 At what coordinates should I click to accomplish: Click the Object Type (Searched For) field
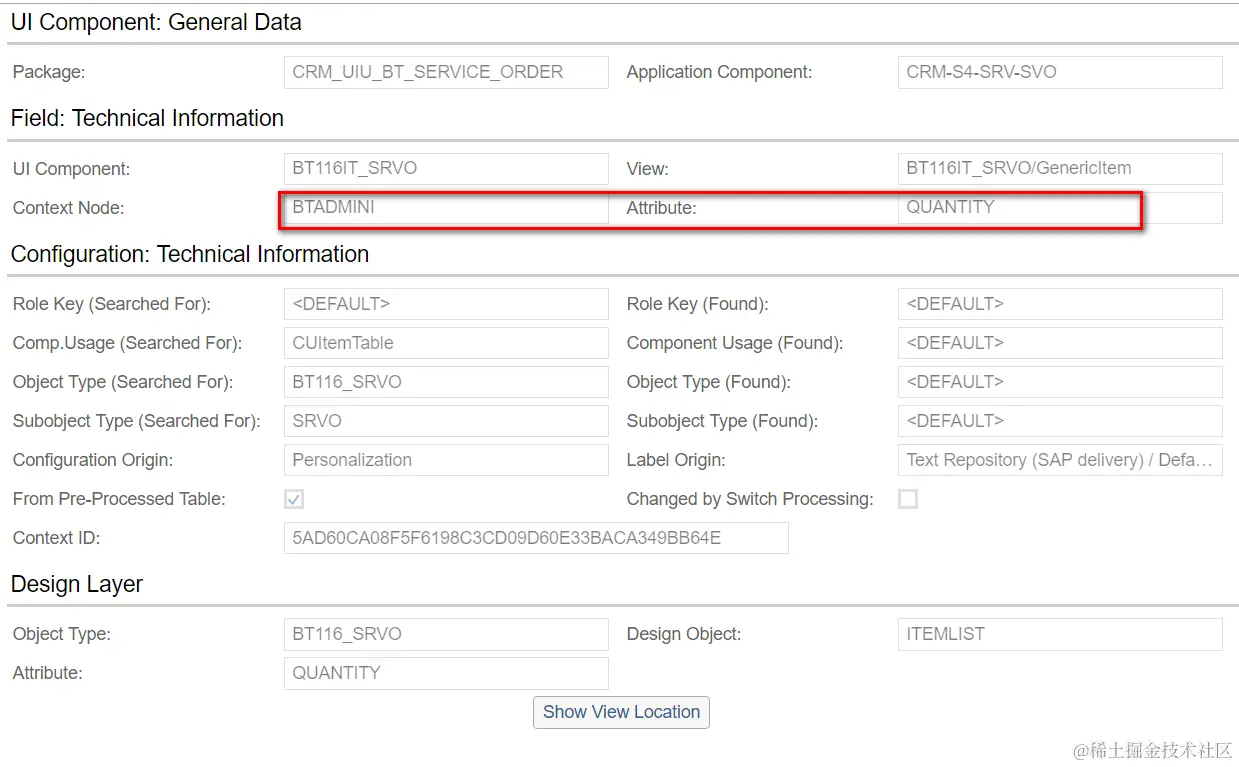(x=446, y=382)
